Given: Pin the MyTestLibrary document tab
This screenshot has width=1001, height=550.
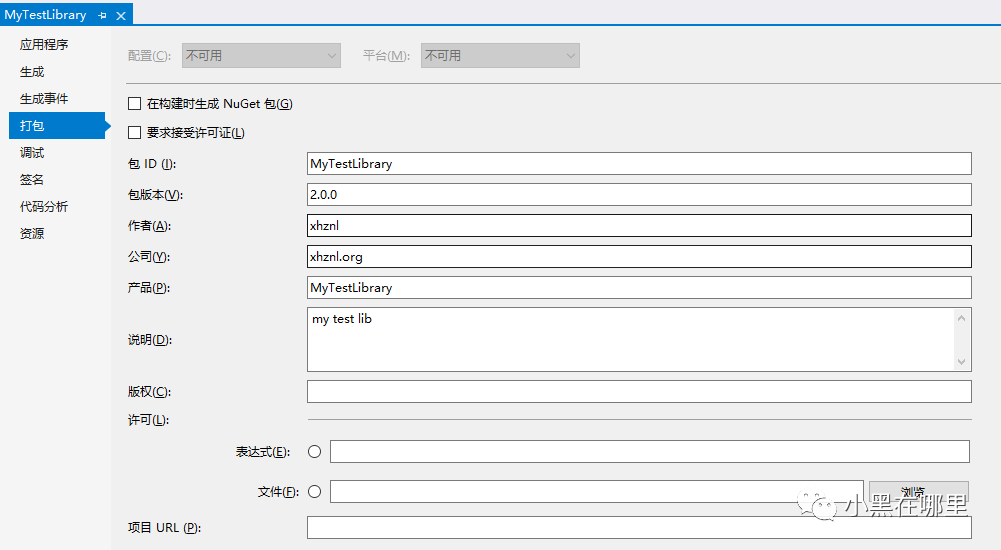Looking at the screenshot, I should coord(102,15).
